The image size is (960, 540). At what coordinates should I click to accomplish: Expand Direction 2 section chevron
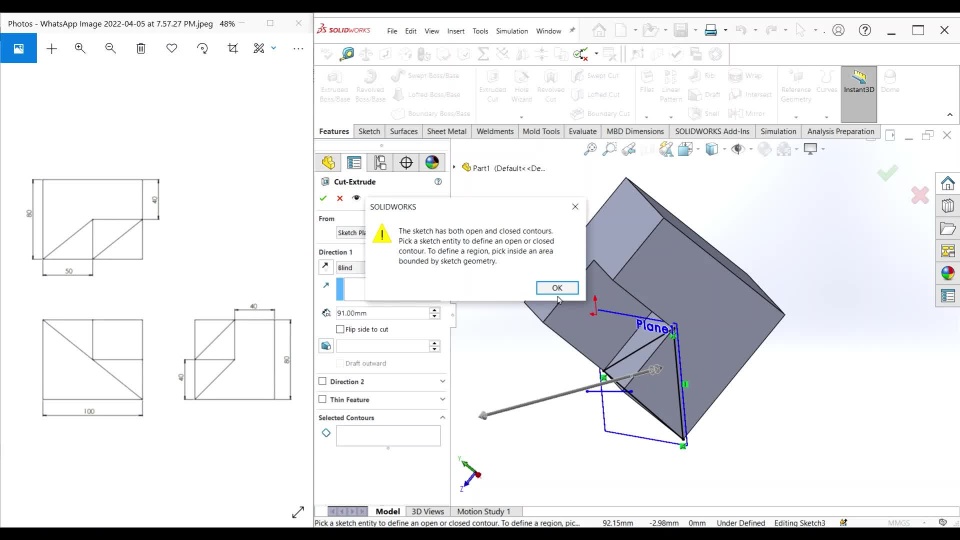click(x=443, y=381)
